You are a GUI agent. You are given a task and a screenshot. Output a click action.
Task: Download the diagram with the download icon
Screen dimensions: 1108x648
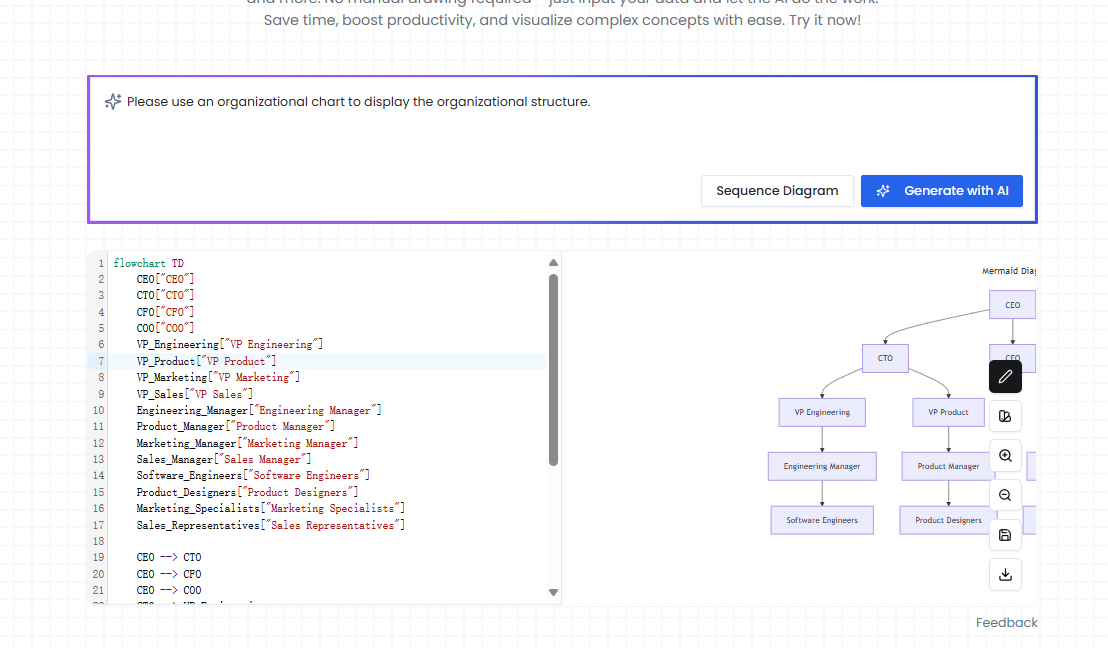coord(1005,574)
